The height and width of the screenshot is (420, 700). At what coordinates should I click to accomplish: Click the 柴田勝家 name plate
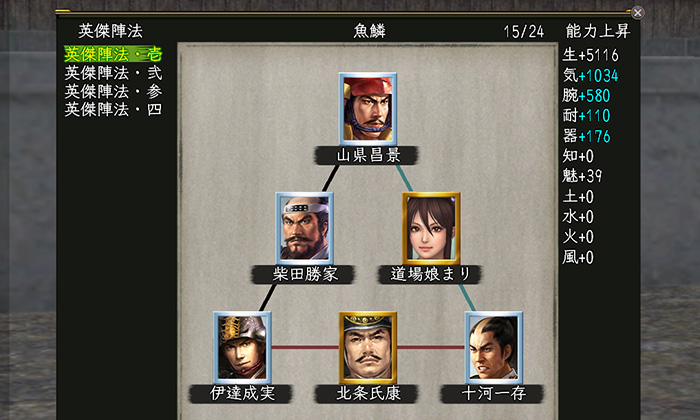coord(303,274)
